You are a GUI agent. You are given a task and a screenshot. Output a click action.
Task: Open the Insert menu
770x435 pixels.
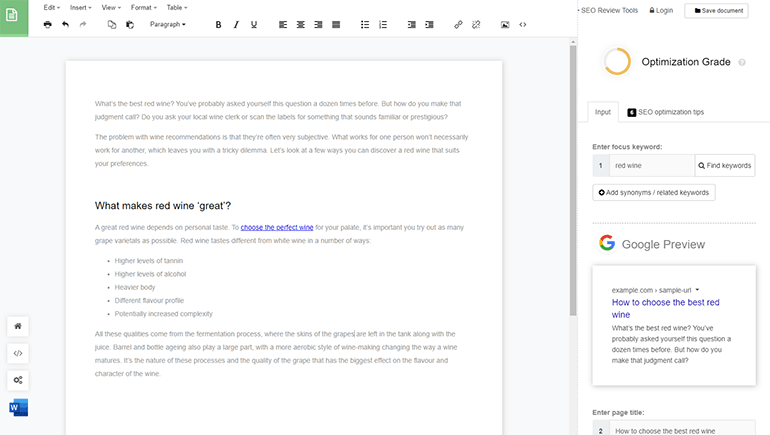pyautogui.click(x=82, y=7)
